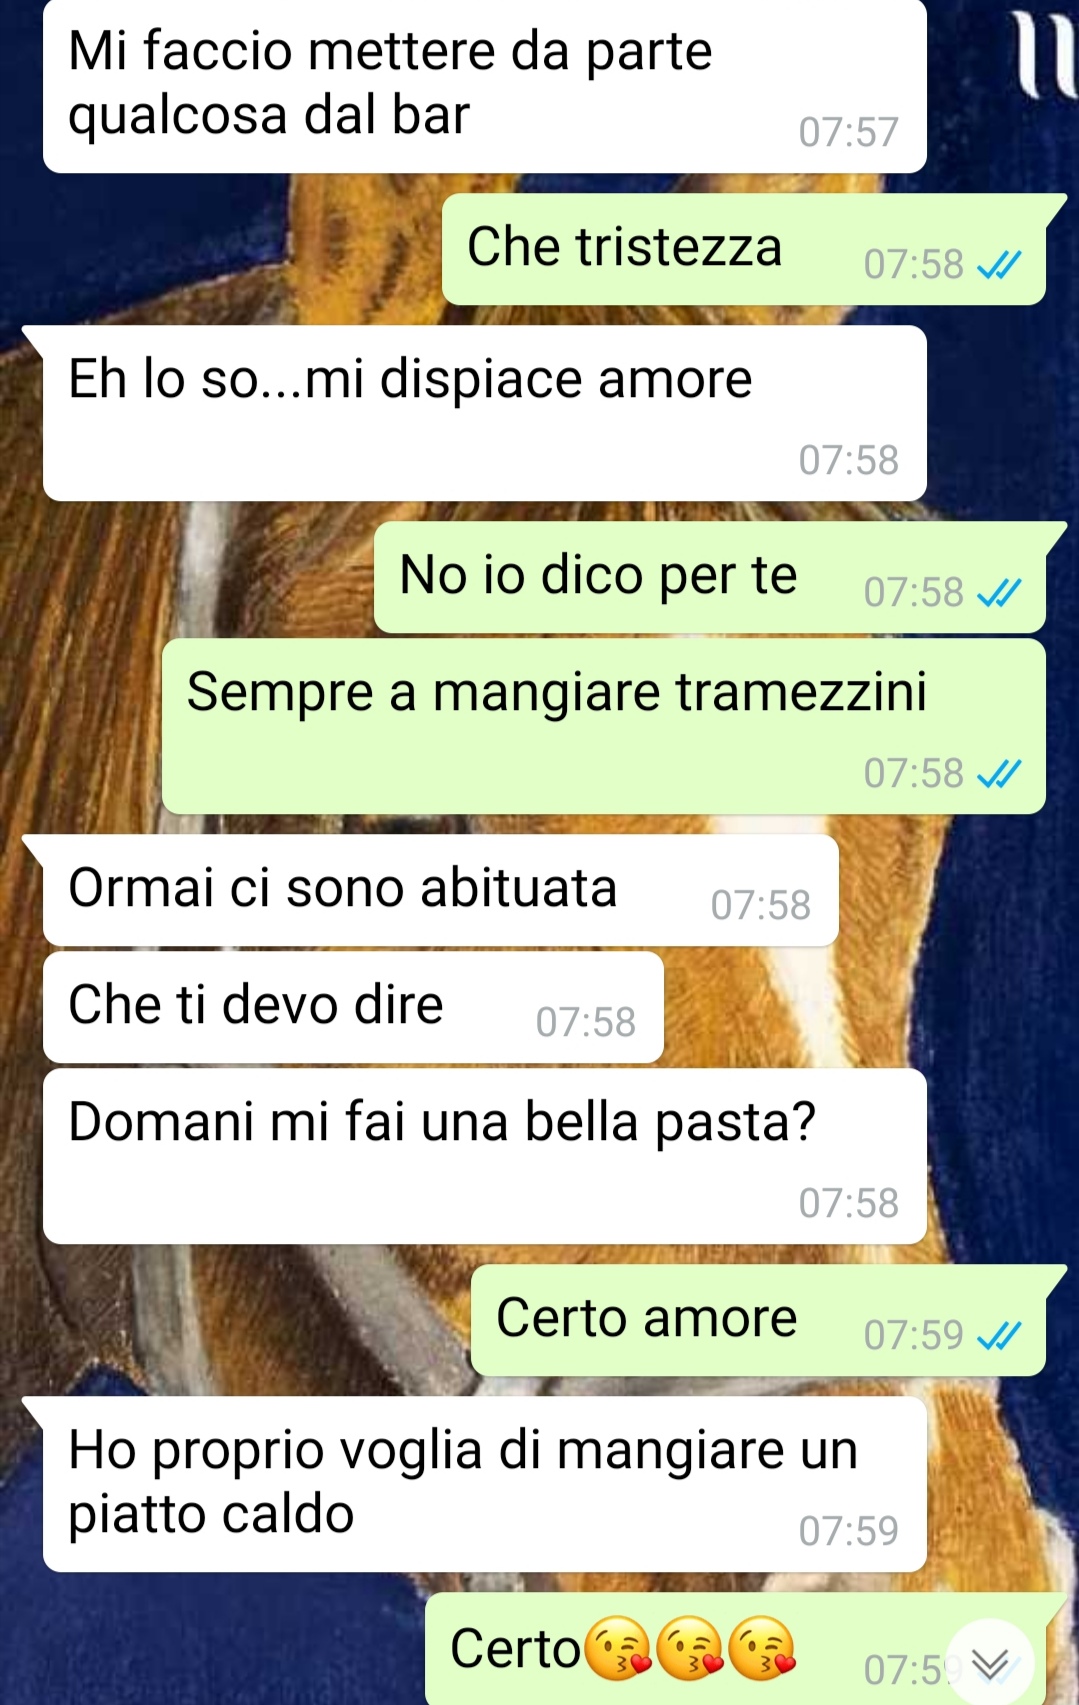This screenshot has height=1705, width=1079.
Task: Tap the first kiss emoji after 'Certo'
Action: coord(617,1648)
